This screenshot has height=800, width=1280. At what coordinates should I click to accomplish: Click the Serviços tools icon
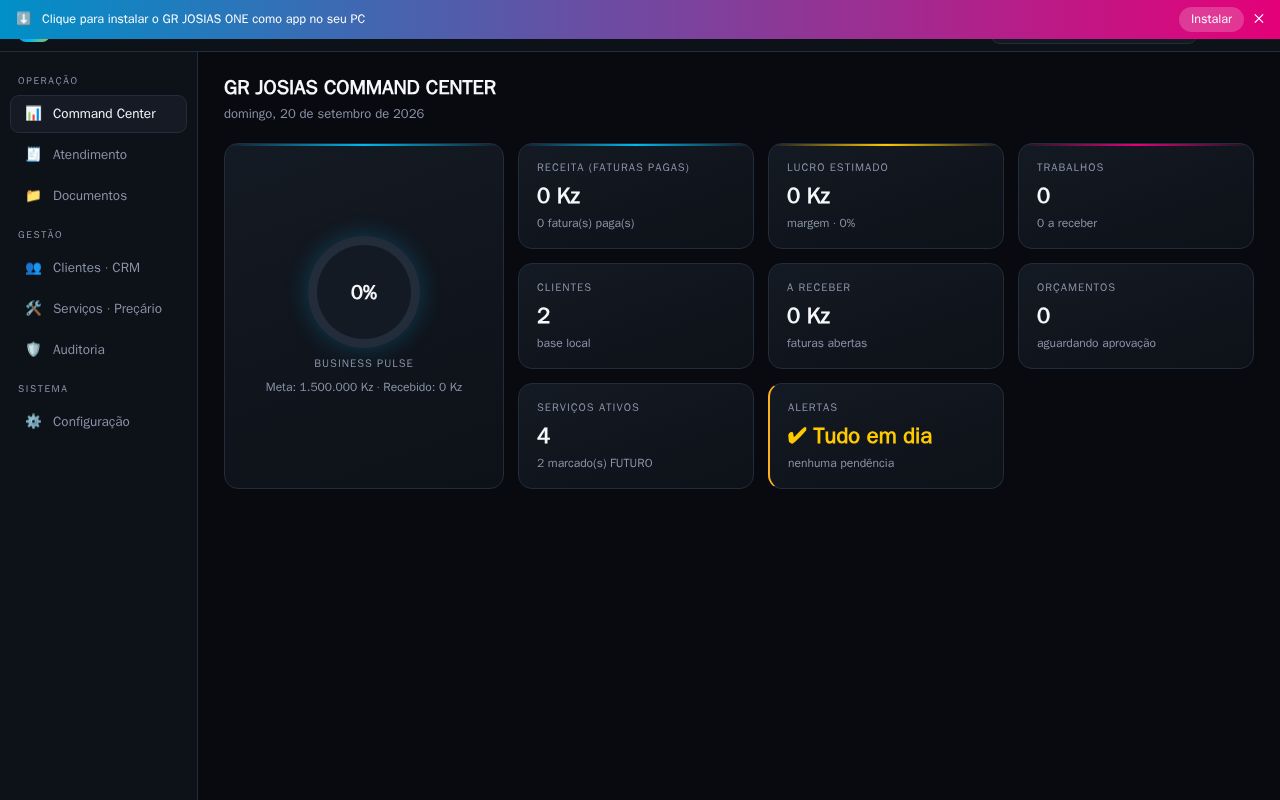(33, 309)
